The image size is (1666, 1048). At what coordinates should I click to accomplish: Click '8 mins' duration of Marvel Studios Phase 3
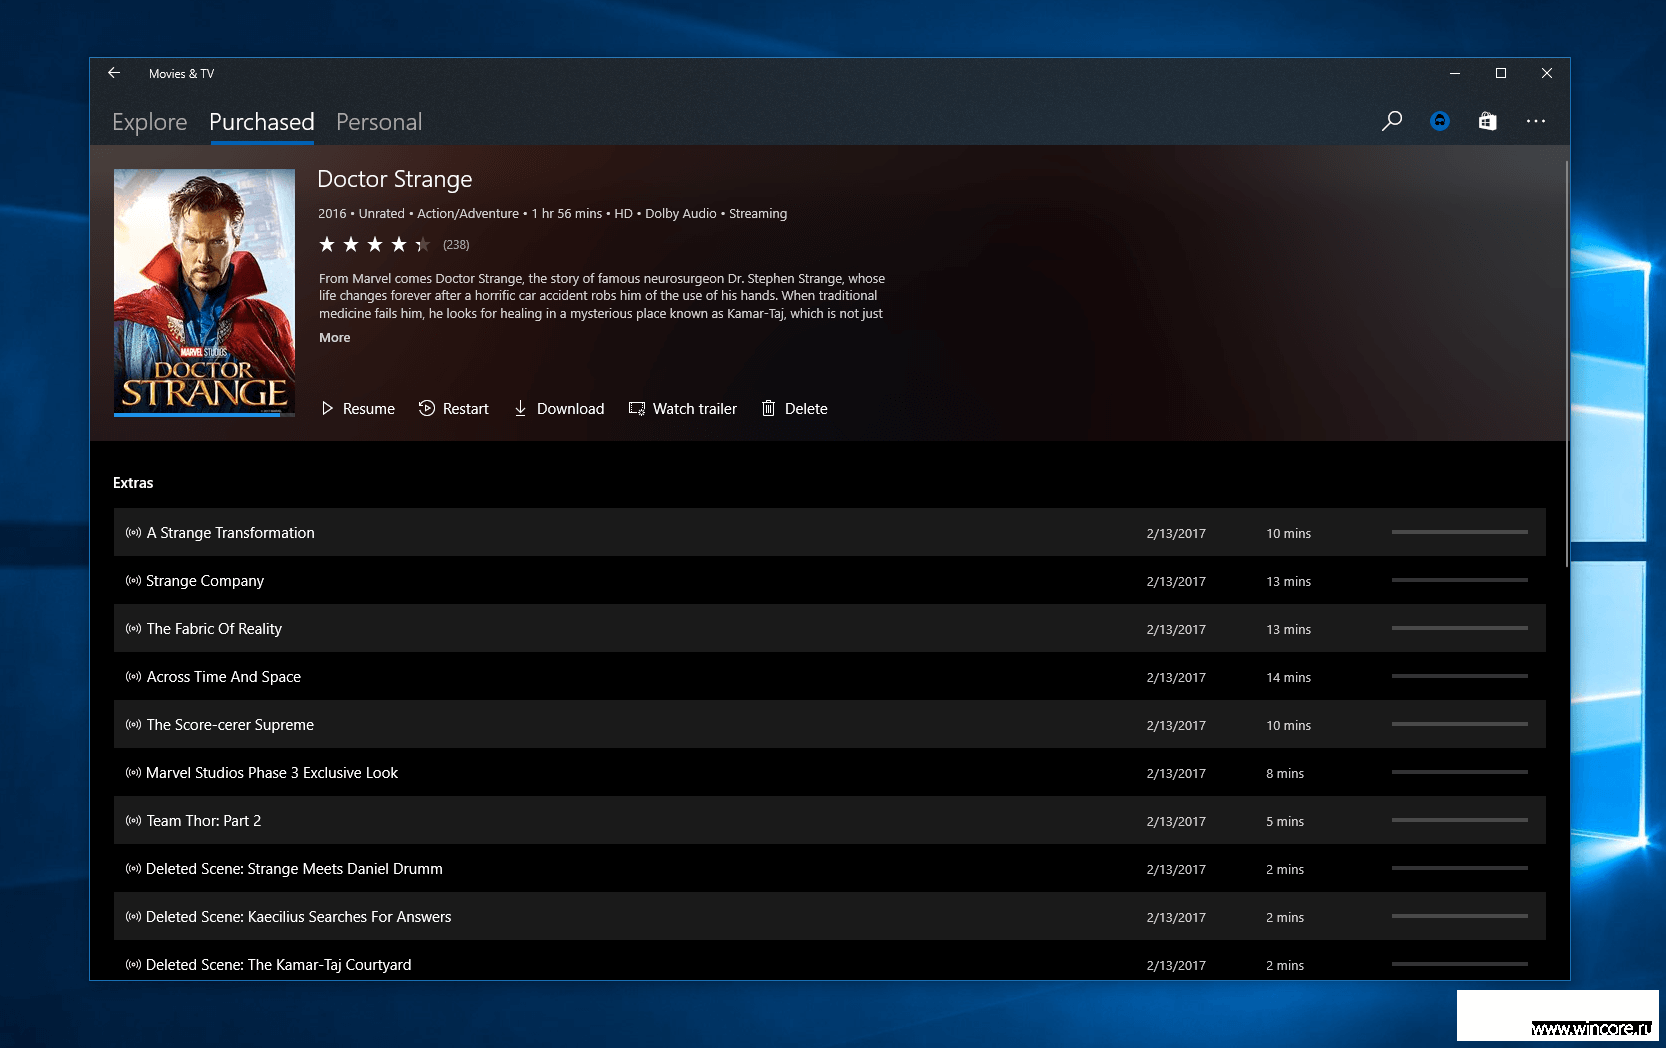(x=1285, y=774)
